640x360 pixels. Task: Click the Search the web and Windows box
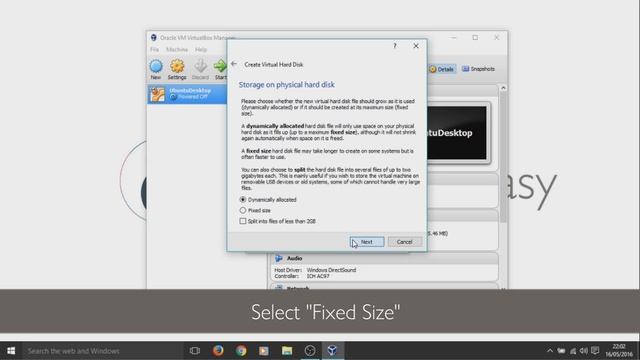click(102, 351)
